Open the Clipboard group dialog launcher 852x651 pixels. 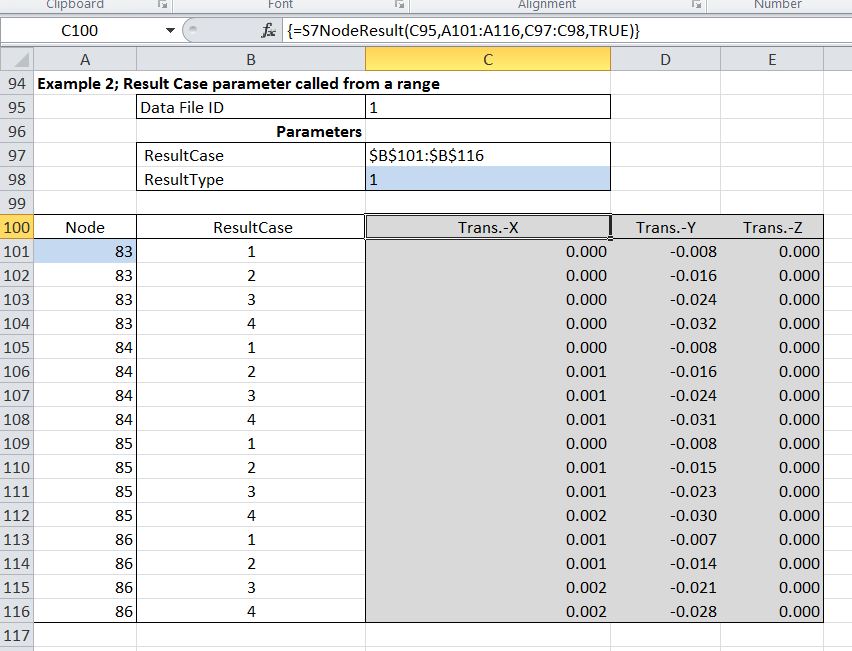click(162, 5)
